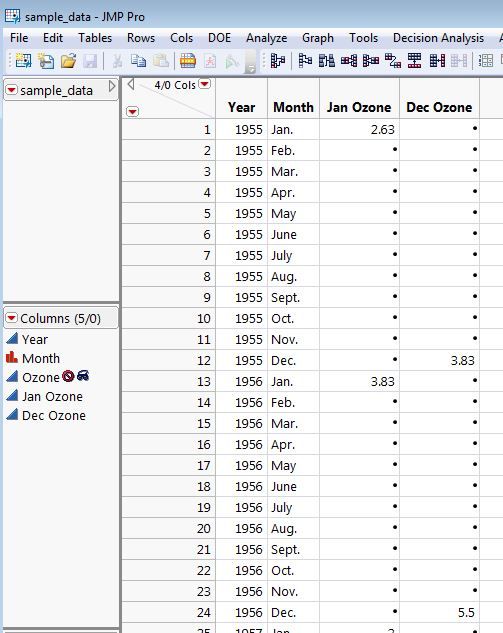This screenshot has width=503, height=633.
Task: Click the Dec Ozone cell showing 5.5
Action: point(439,612)
